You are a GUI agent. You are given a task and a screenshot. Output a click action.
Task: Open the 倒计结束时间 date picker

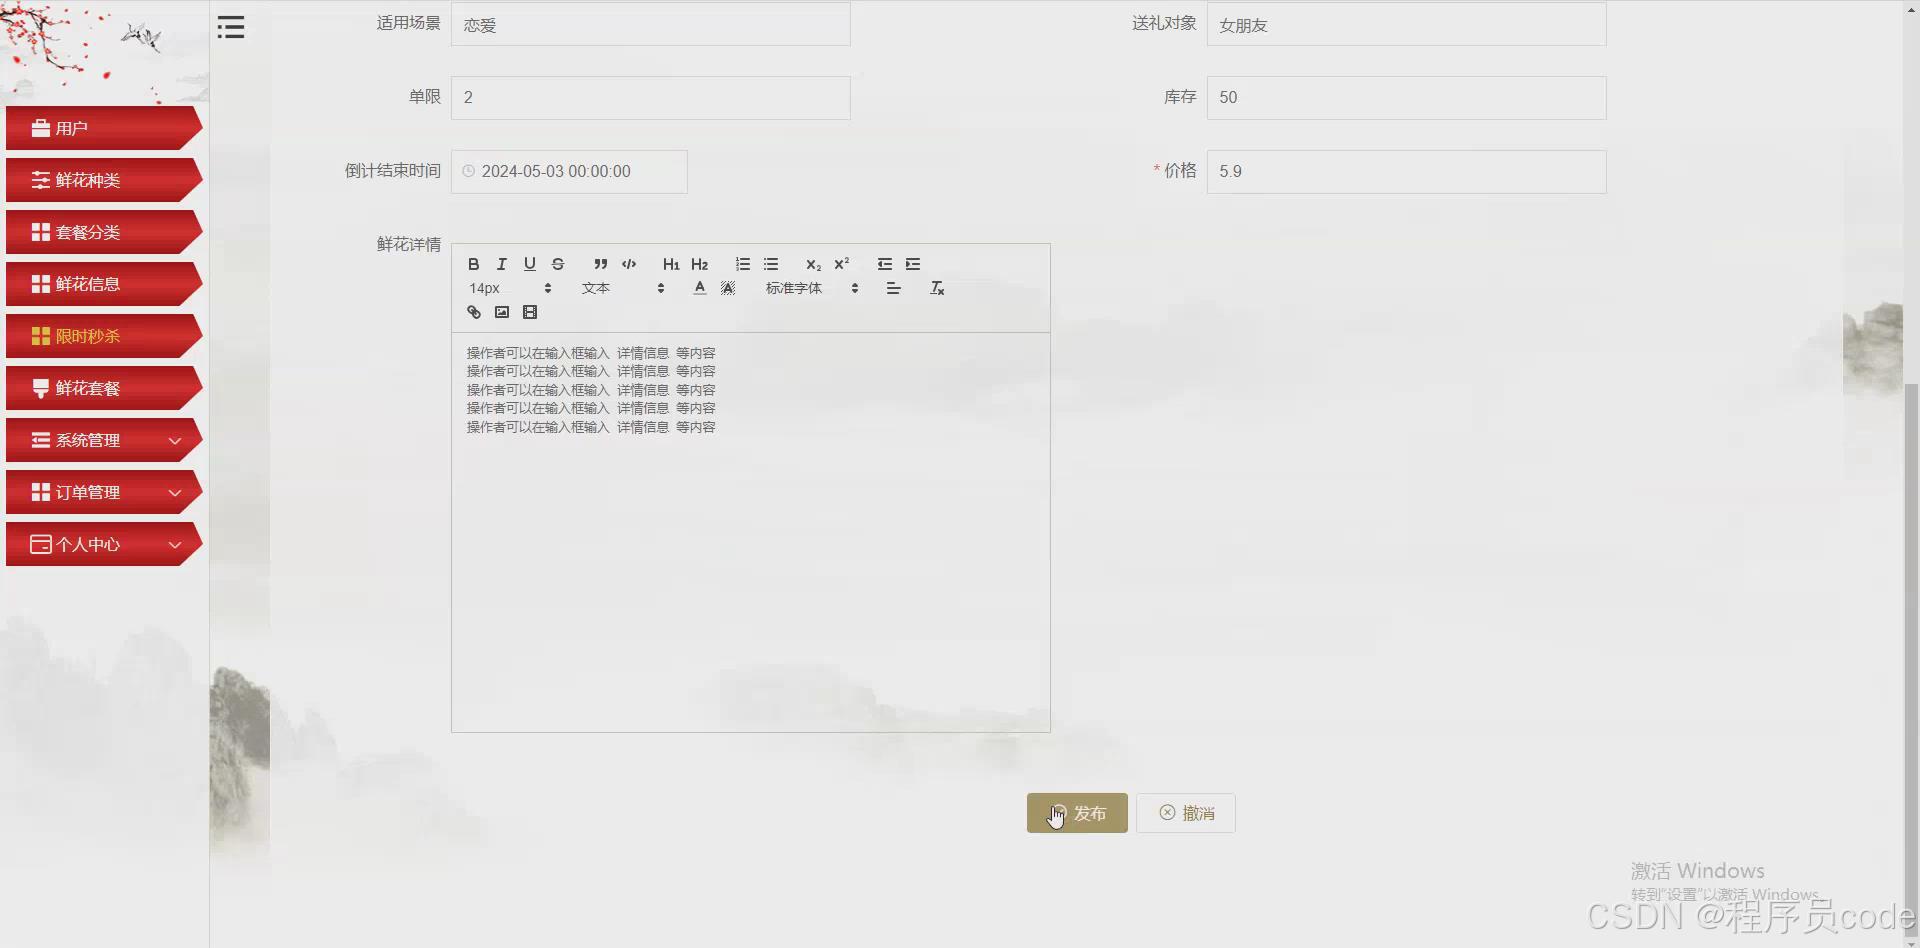[569, 172]
